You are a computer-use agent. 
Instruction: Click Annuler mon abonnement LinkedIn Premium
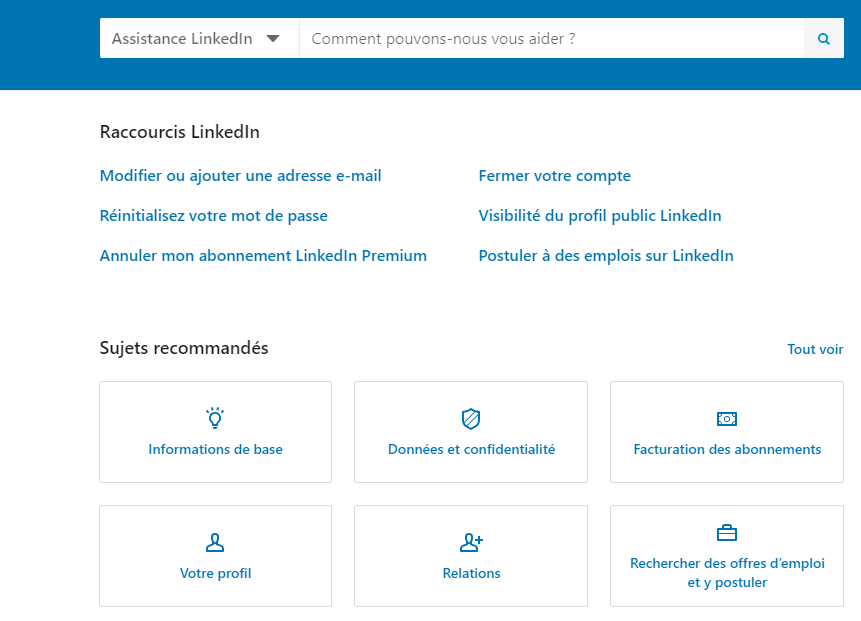263,255
